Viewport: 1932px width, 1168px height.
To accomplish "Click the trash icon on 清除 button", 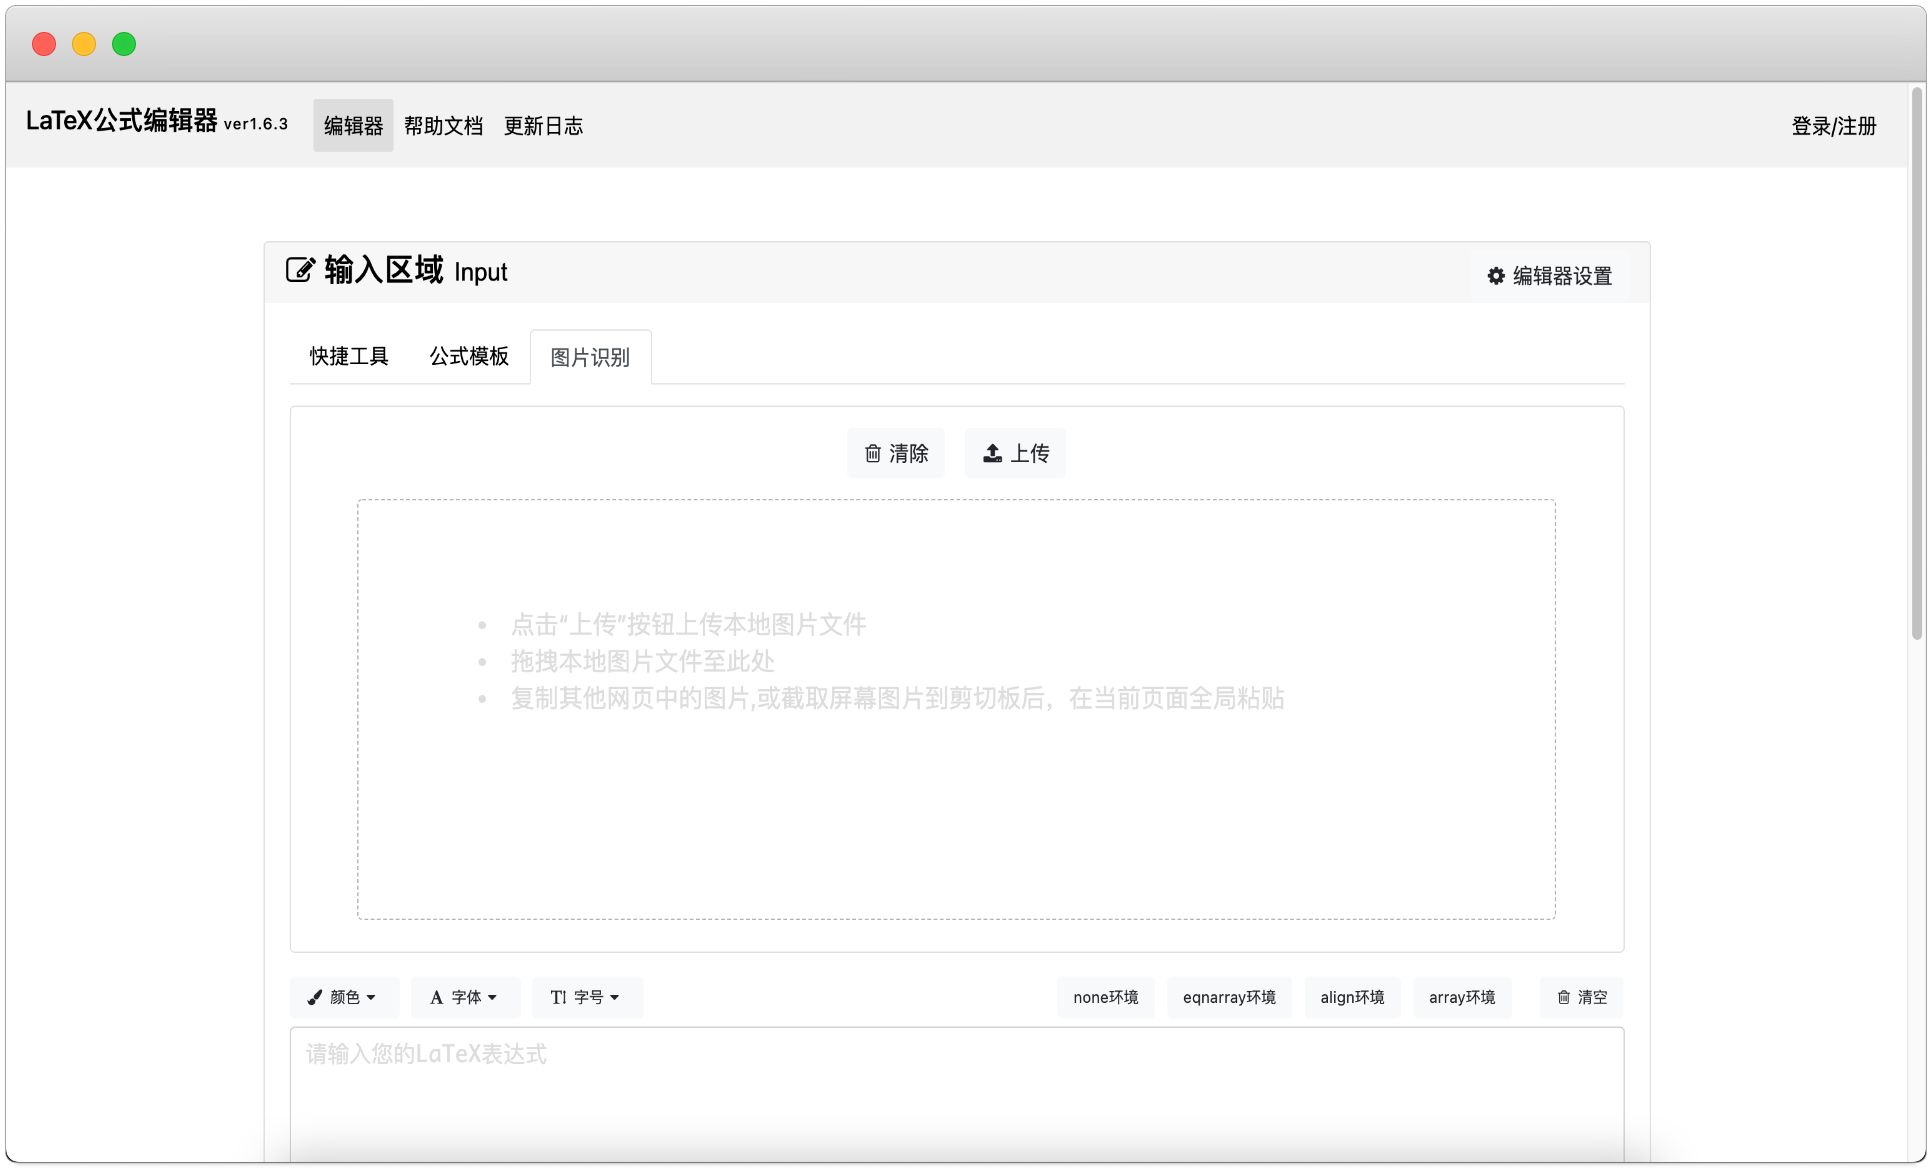I will (873, 454).
